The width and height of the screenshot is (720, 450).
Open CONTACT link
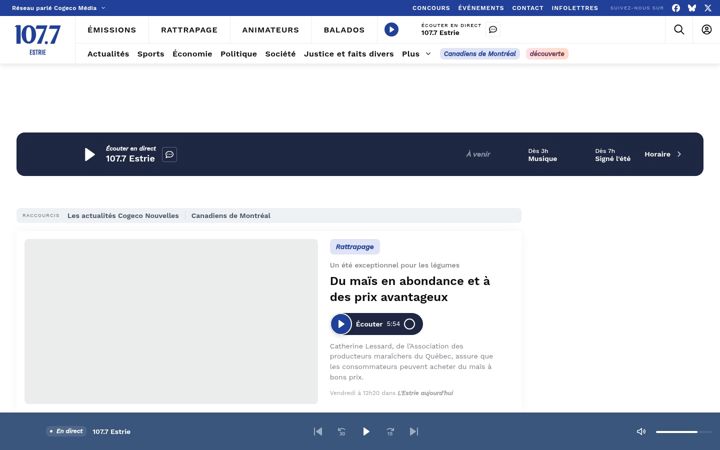[528, 8]
